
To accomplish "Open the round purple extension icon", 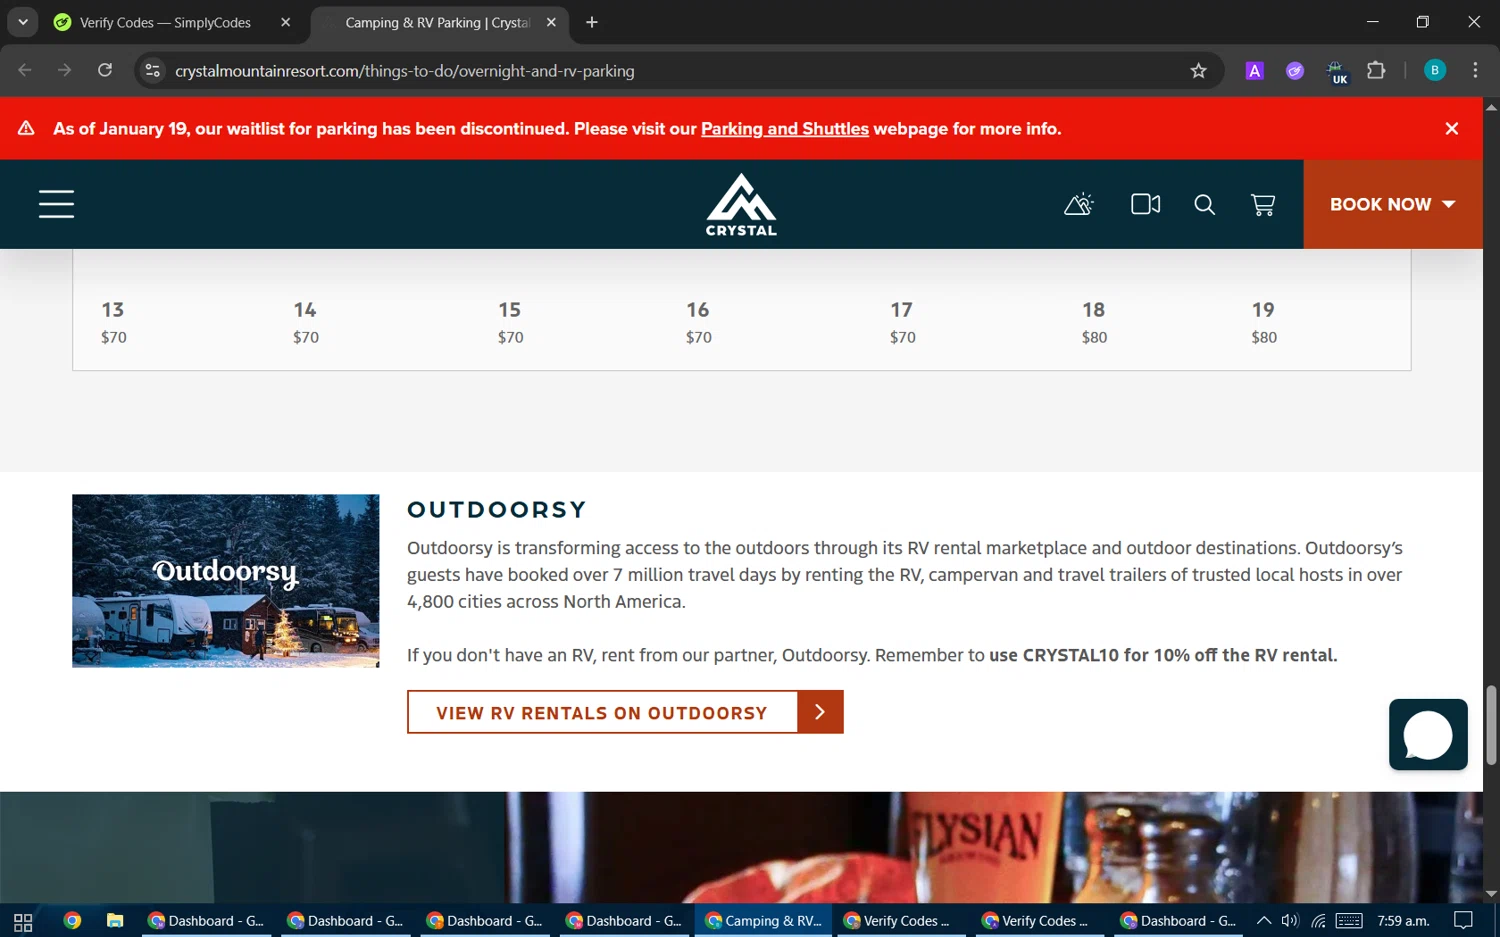I will pos(1295,70).
